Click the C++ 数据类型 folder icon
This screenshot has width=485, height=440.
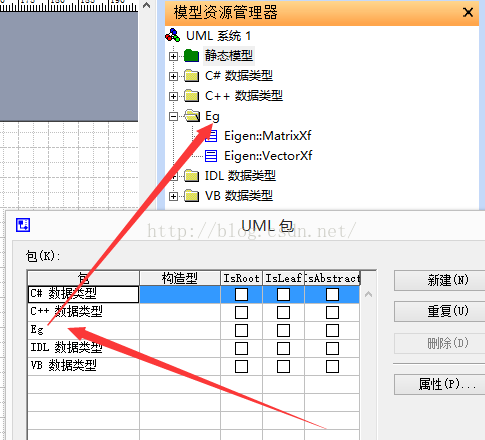point(192,96)
